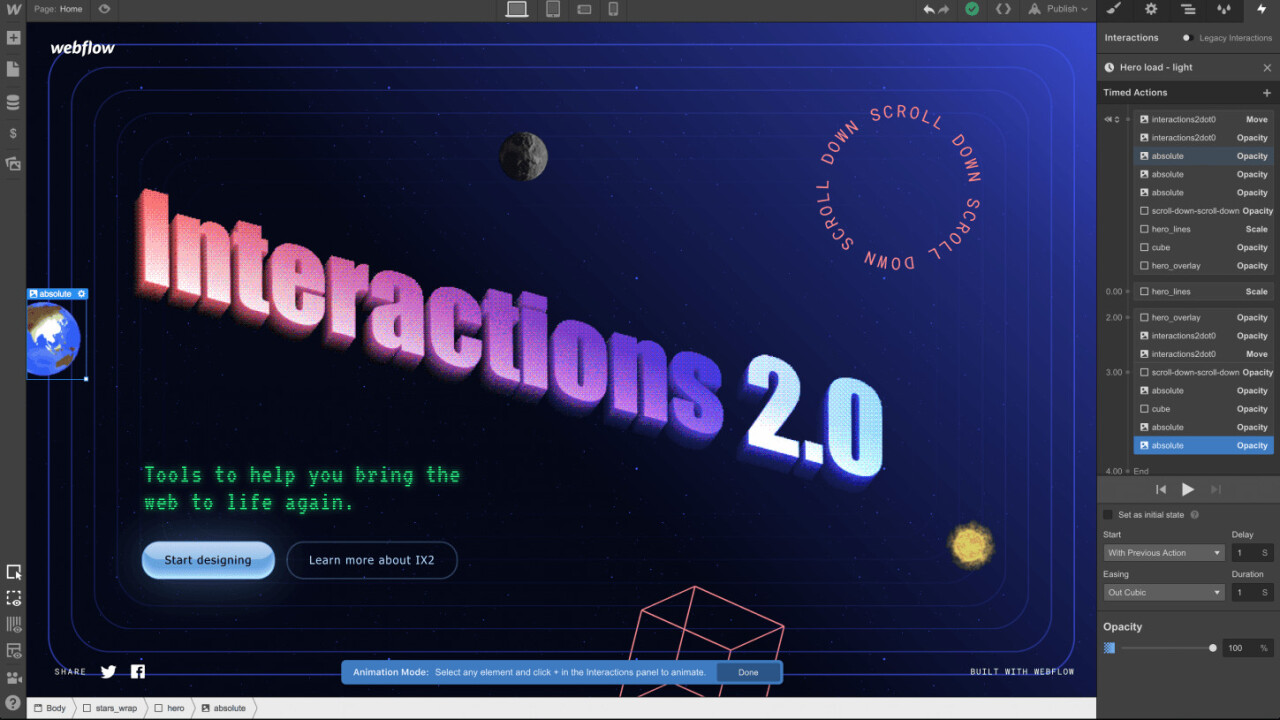Open settings gear on absolute label

point(82,294)
